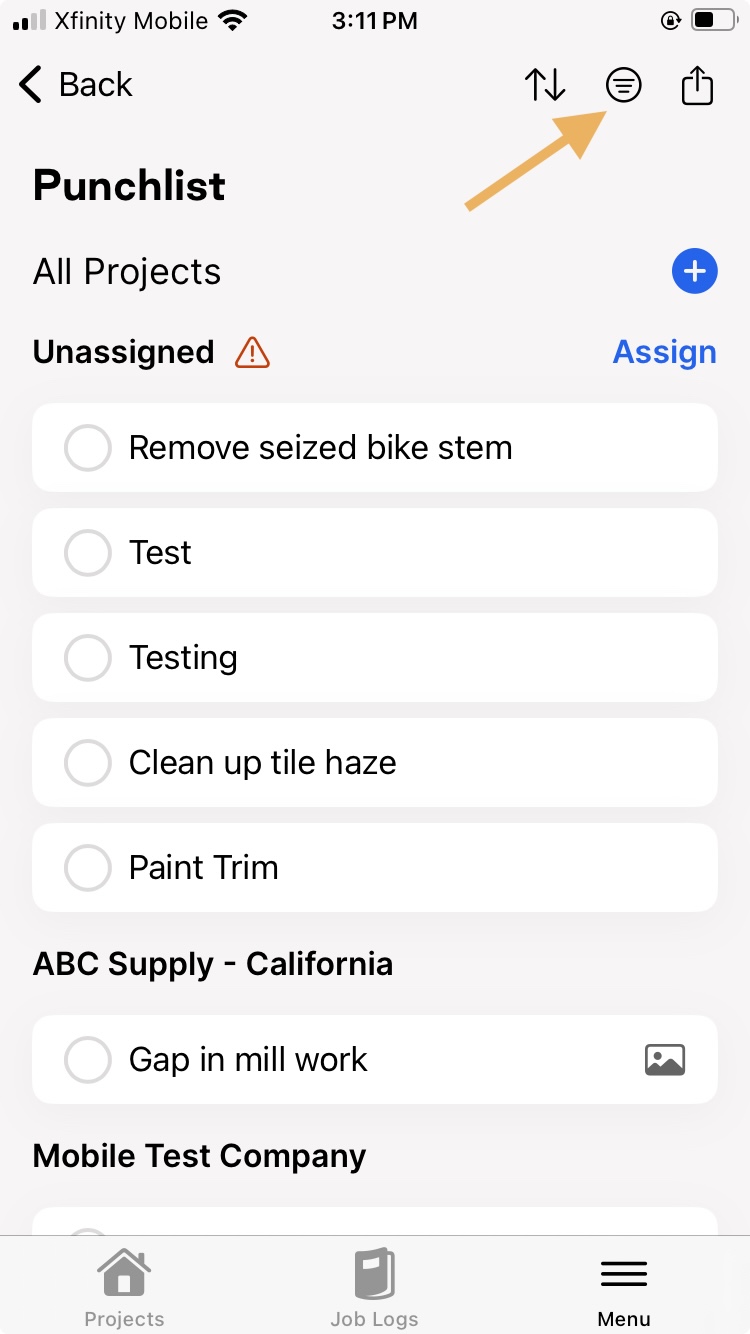Tap the blue plus add button
This screenshot has height=1334, width=750.
[694, 271]
